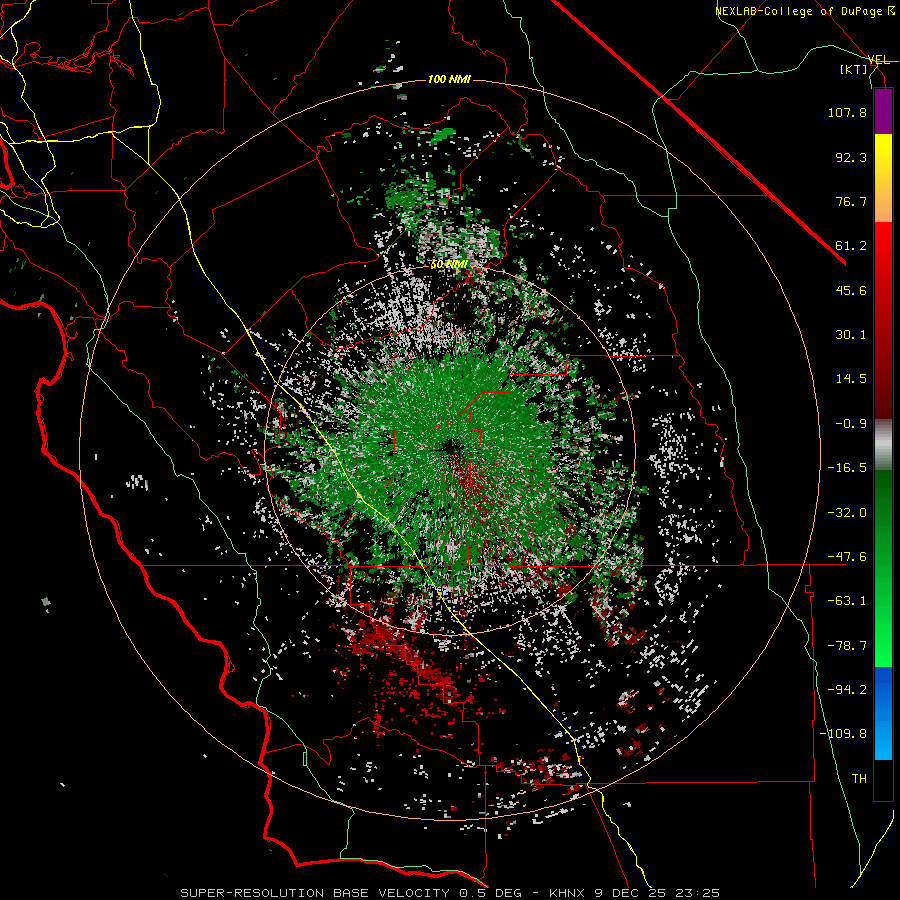The image size is (900, 900).
Task: Click the 76.7 legend value
Action: 851,201
